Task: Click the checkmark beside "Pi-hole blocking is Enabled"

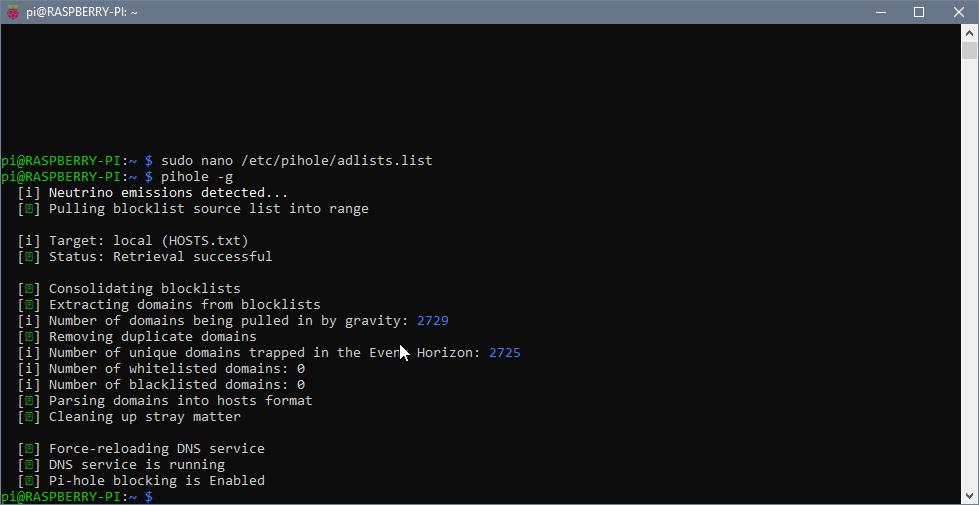Action: tap(29, 481)
